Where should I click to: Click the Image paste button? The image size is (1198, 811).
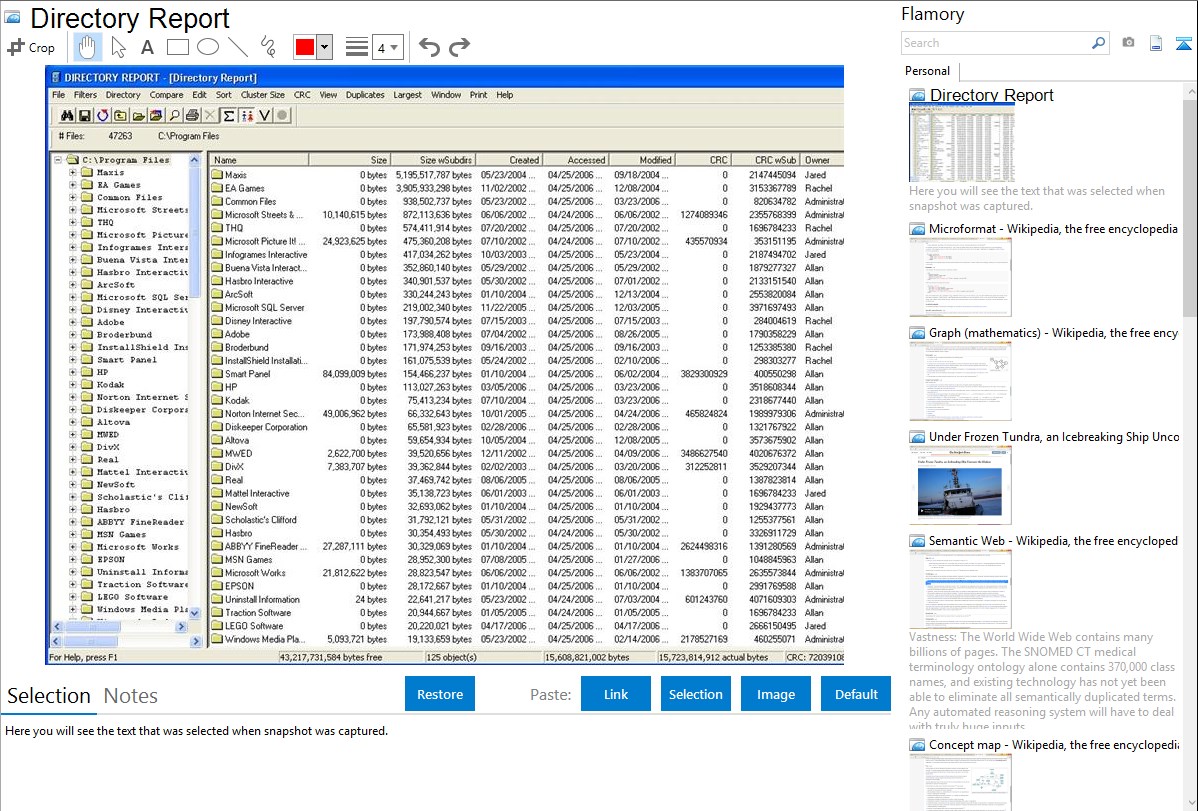[775, 694]
